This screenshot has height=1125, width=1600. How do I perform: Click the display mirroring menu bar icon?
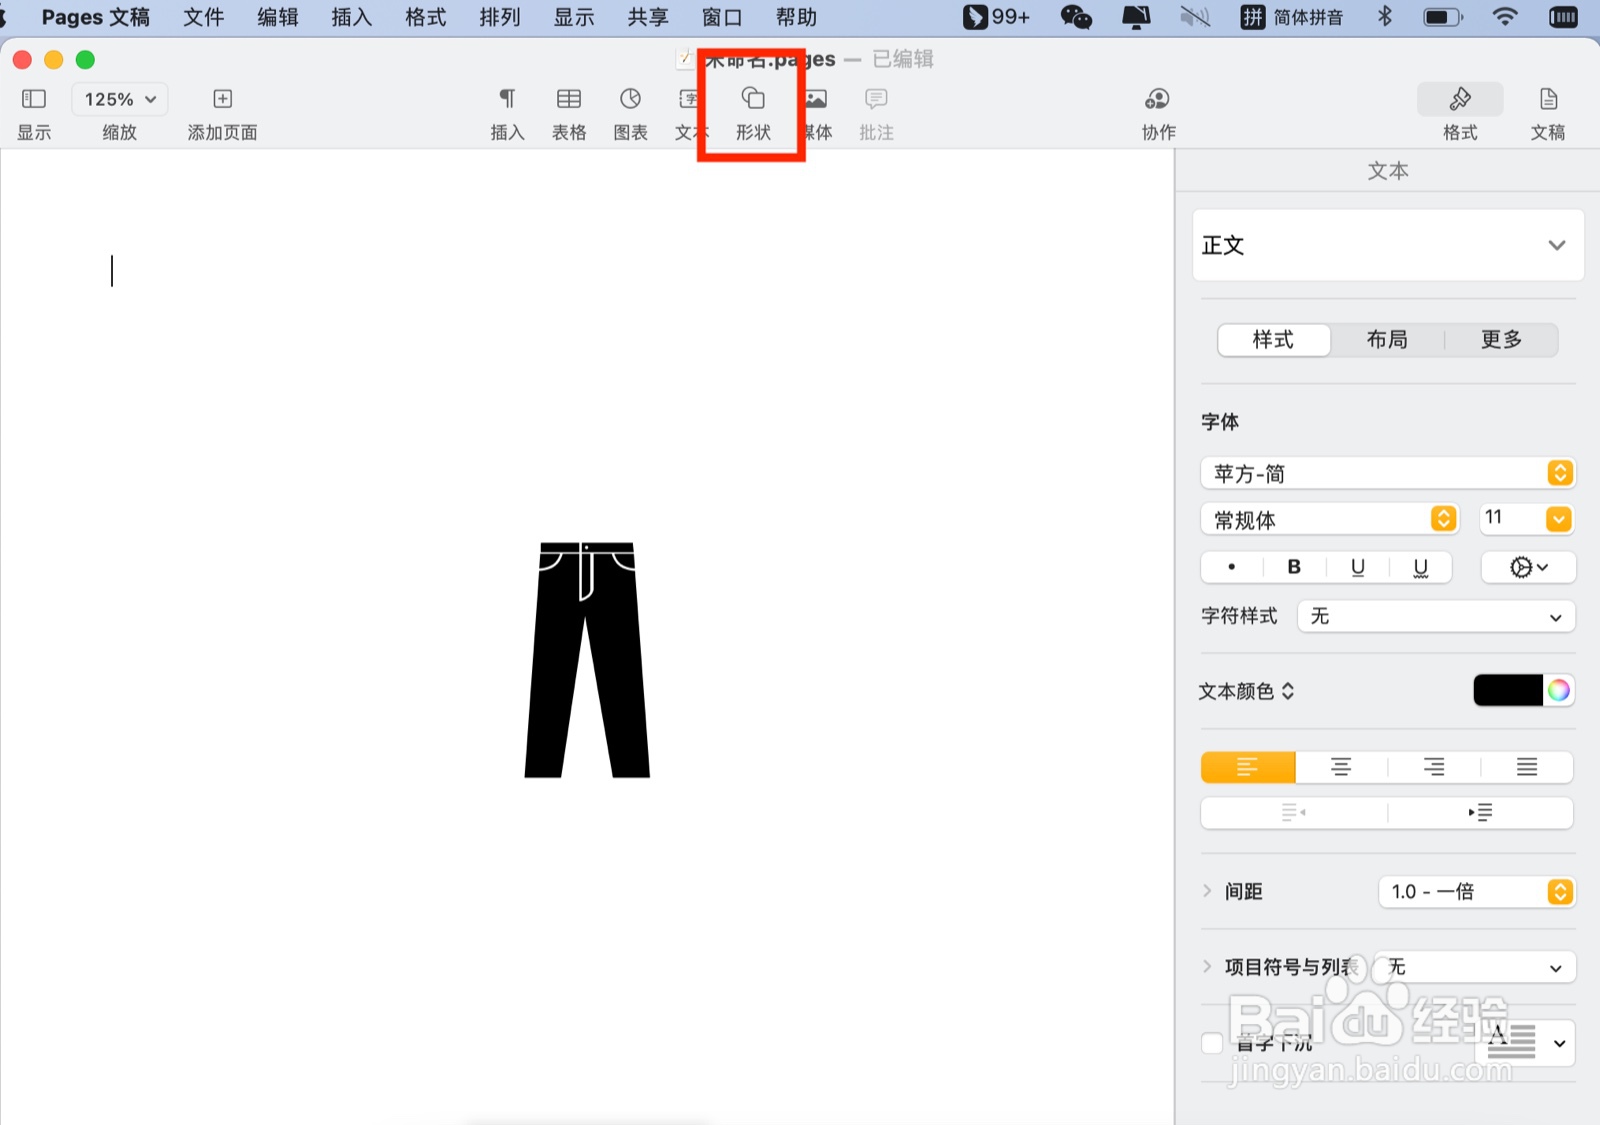click(x=1136, y=17)
